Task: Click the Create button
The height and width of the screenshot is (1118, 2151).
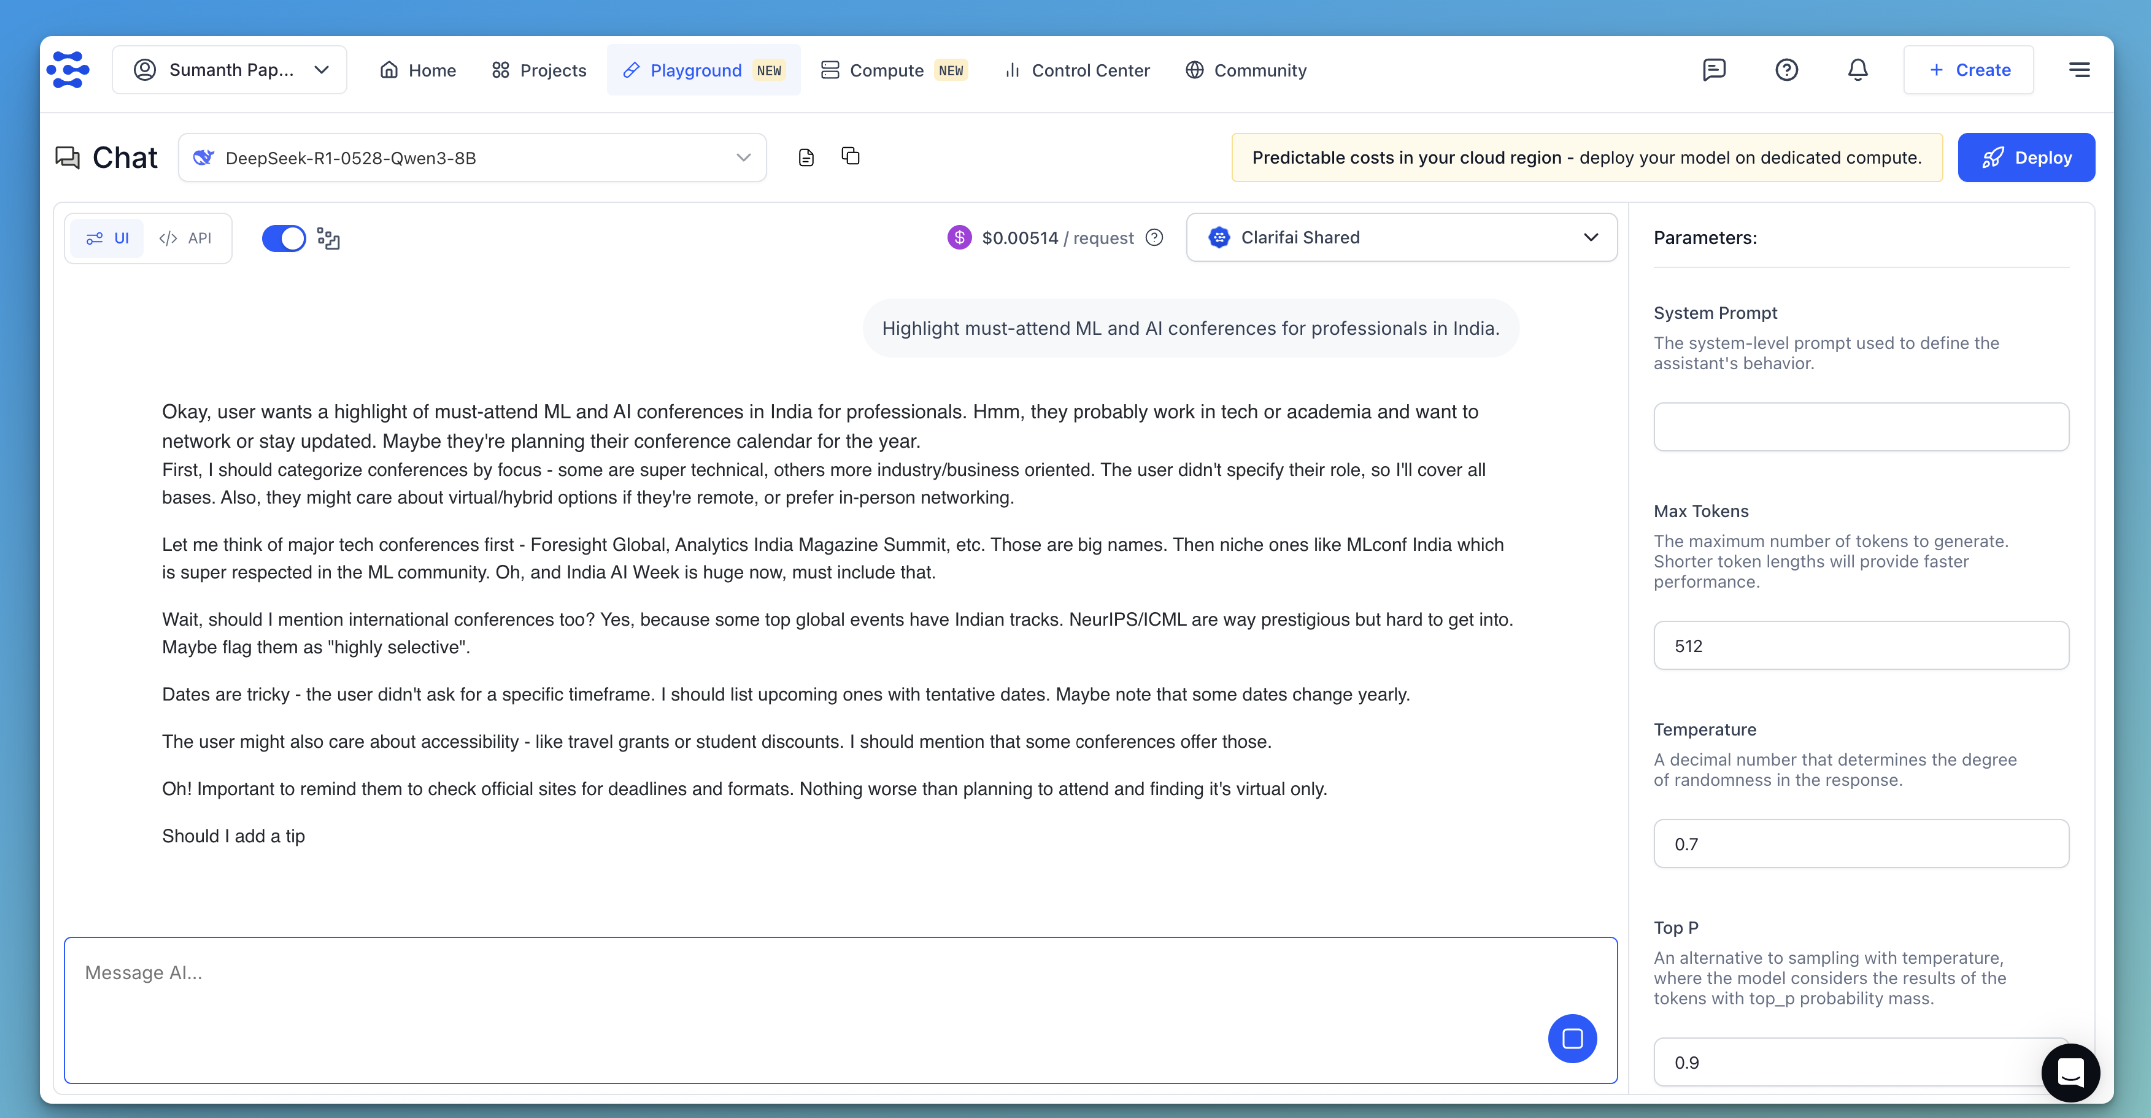Action: tap(1968, 69)
